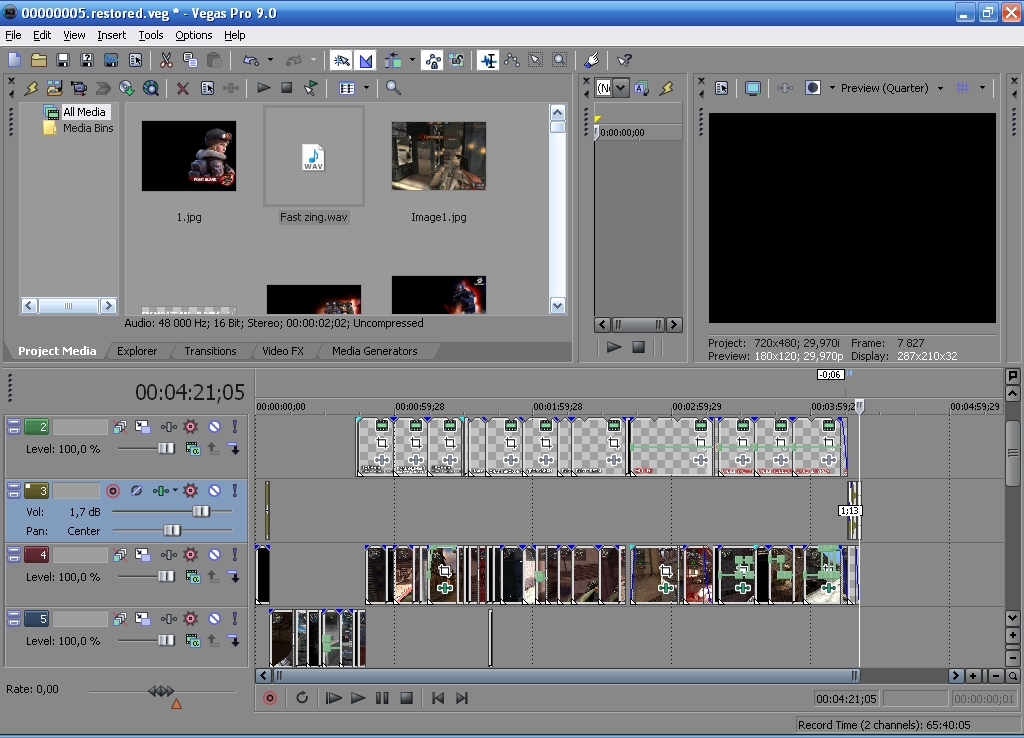Image resolution: width=1024 pixels, height=738 pixels.
Task: Click the scissors Cut icon in toolbar
Action: [166, 61]
